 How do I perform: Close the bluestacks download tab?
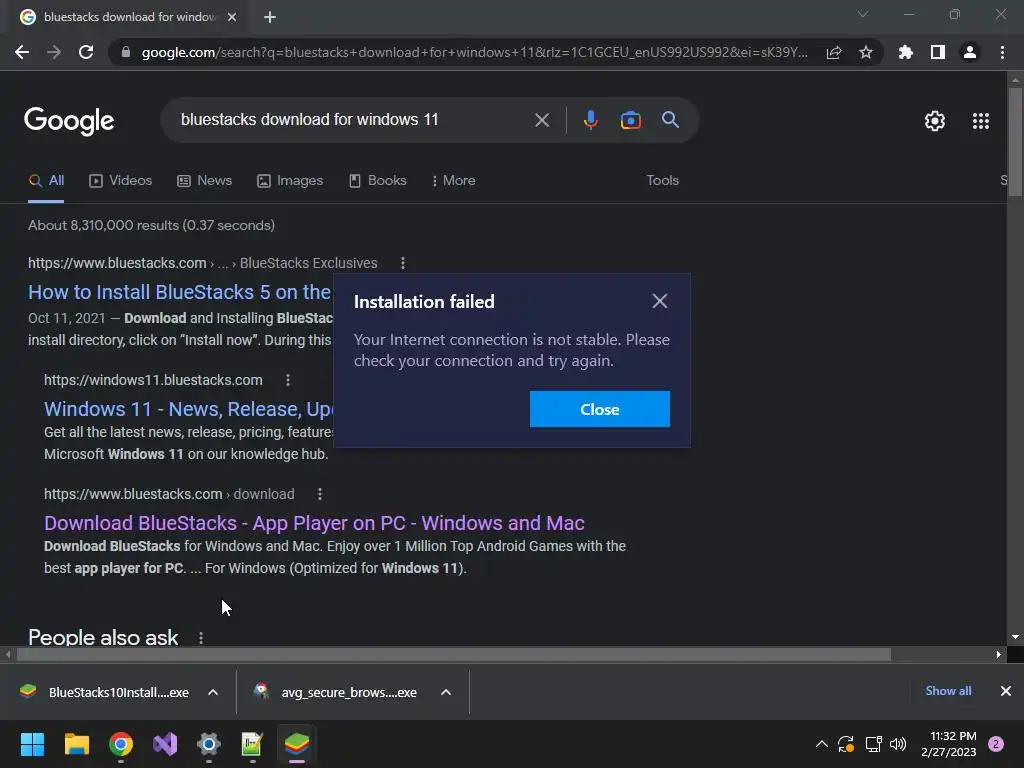pyautogui.click(x=232, y=17)
